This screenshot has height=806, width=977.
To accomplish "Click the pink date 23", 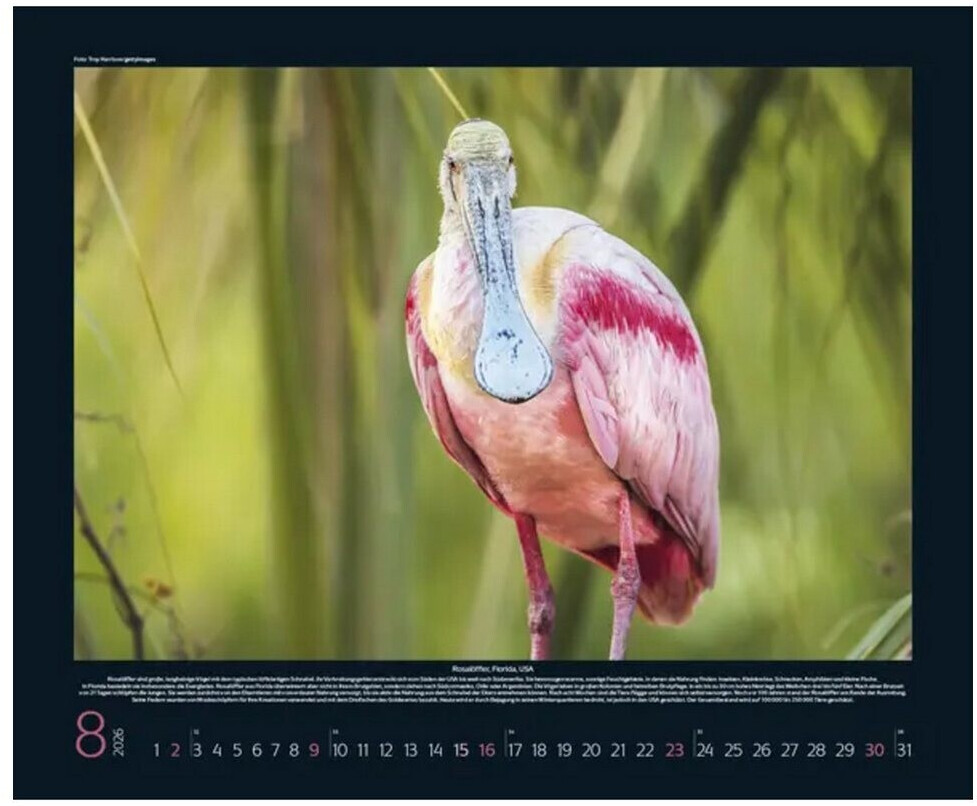I will [x=674, y=750].
